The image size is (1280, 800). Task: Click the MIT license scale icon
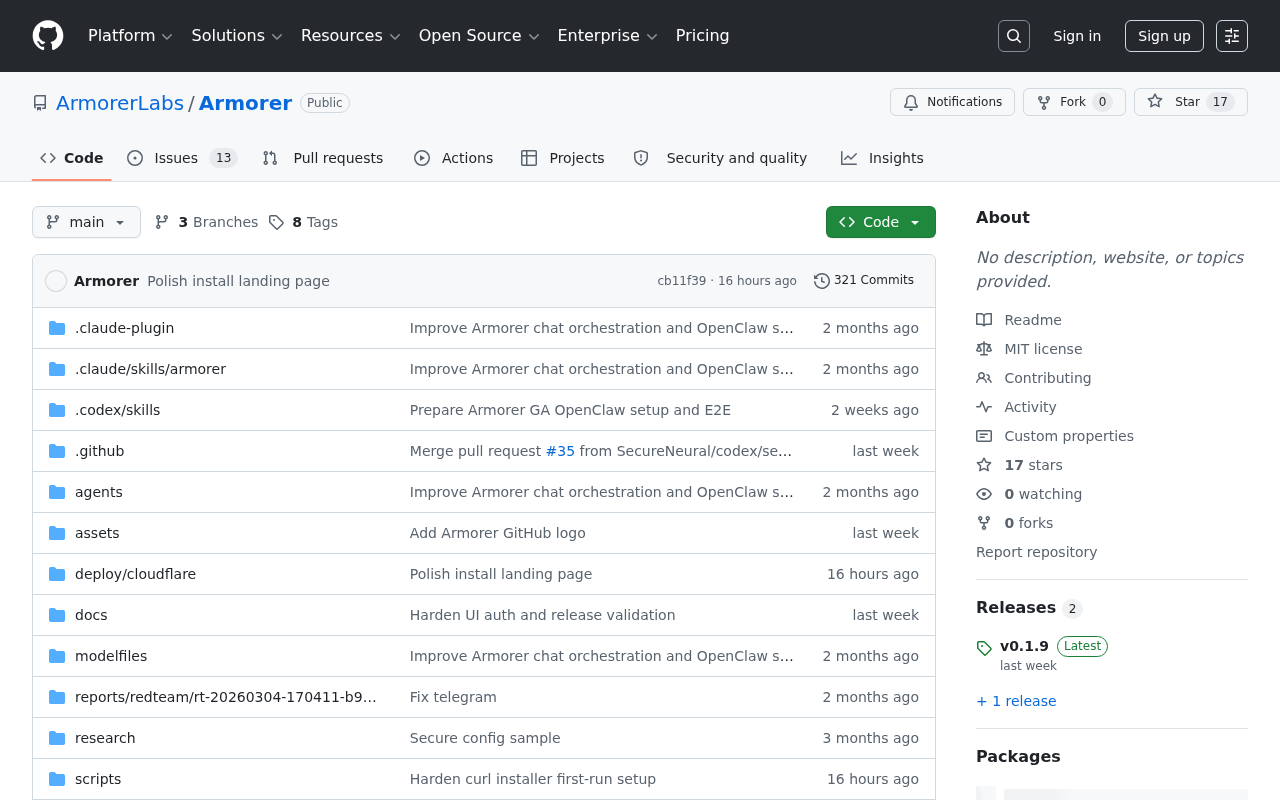984,349
